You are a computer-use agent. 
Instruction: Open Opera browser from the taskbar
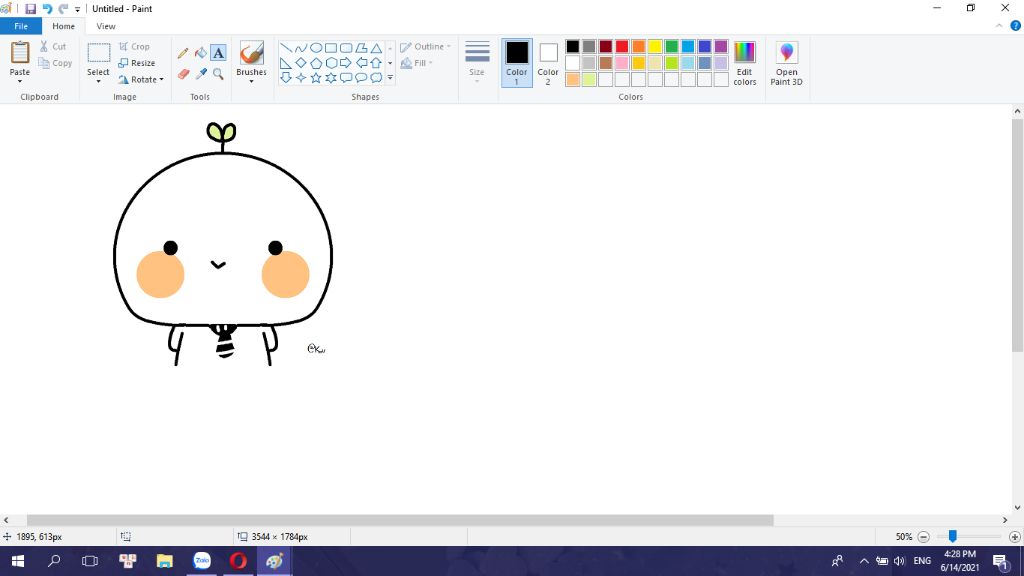click(x=238, y=561)
